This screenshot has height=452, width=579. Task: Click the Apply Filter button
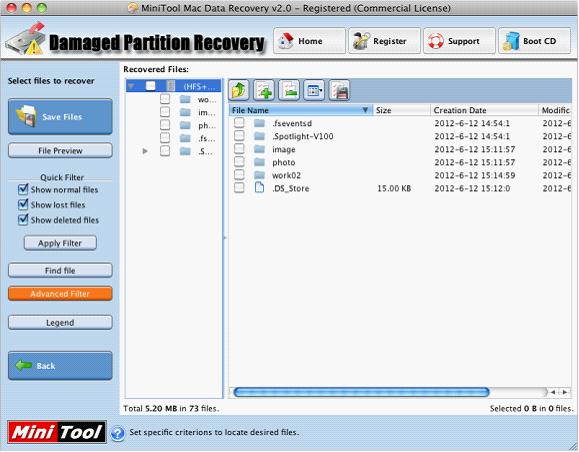(60, 243)
